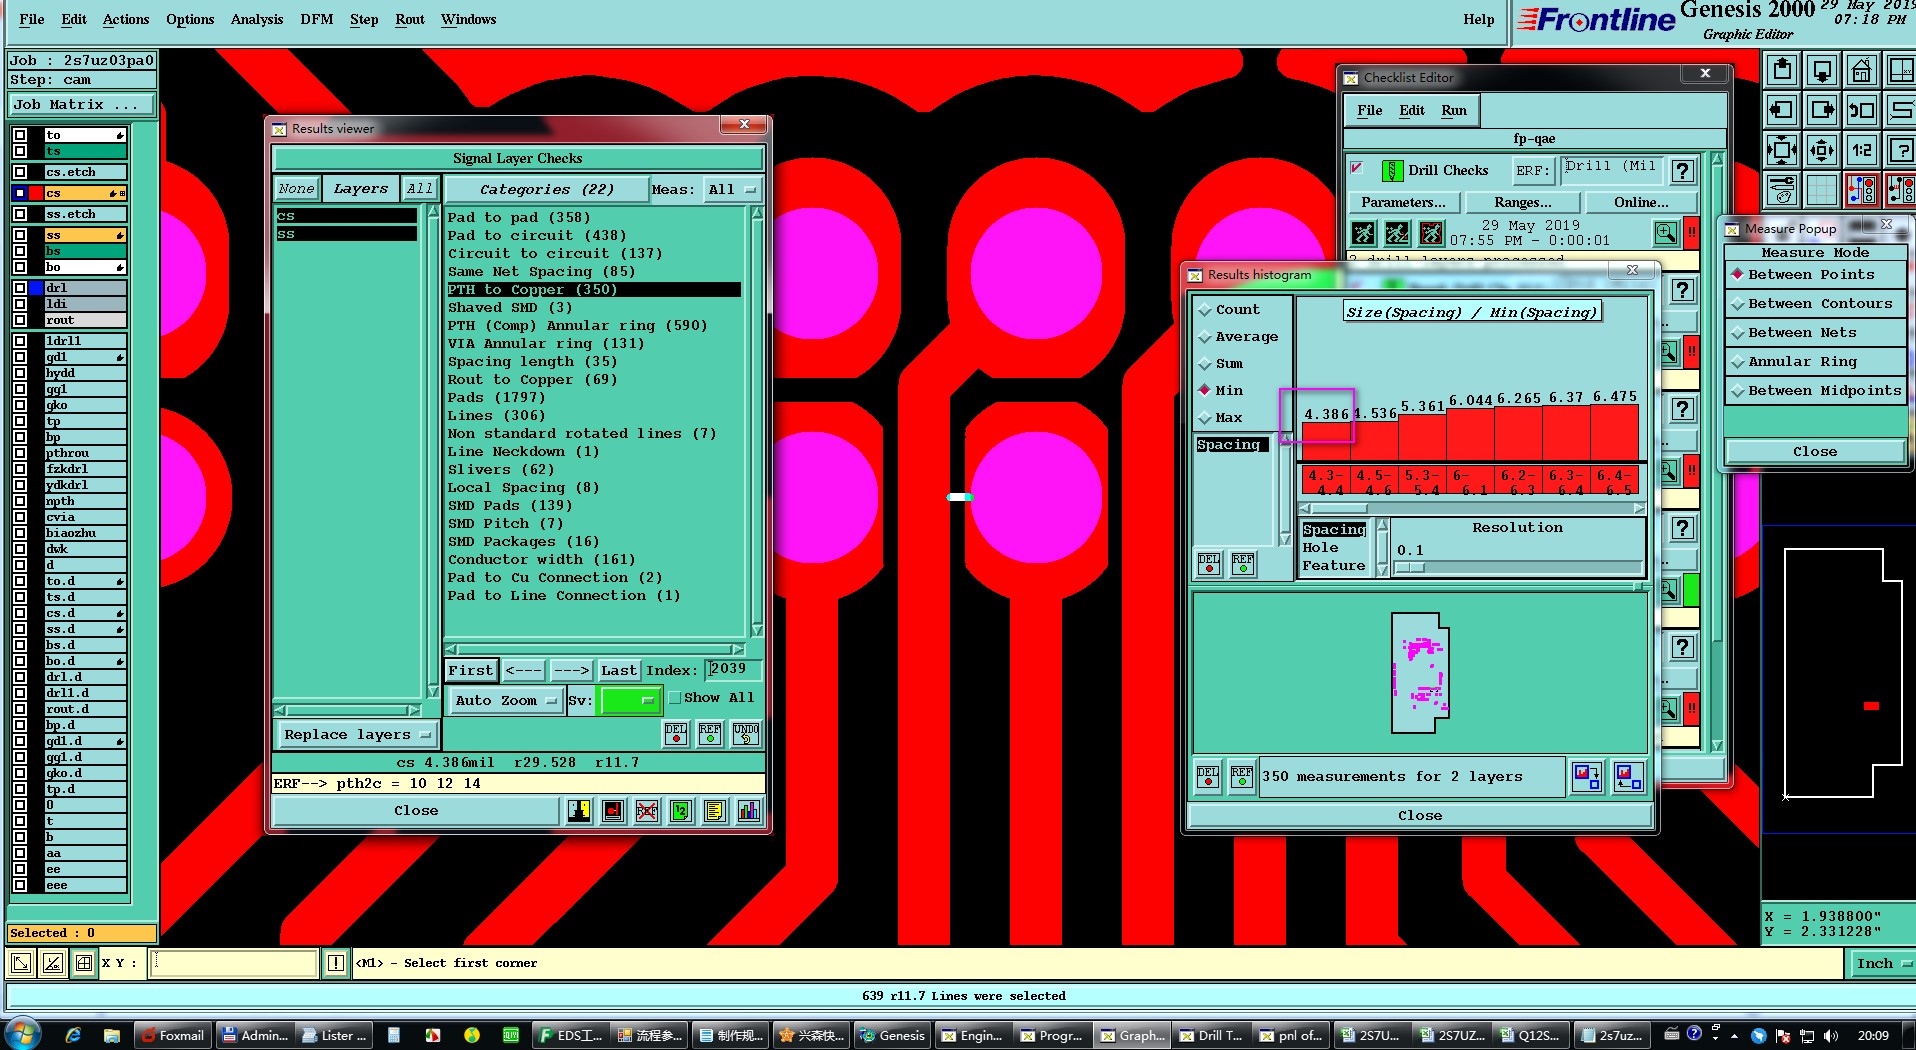Click the Resolution slider in Results histogram
1916x1050 pixels.
coord(1518,568)
